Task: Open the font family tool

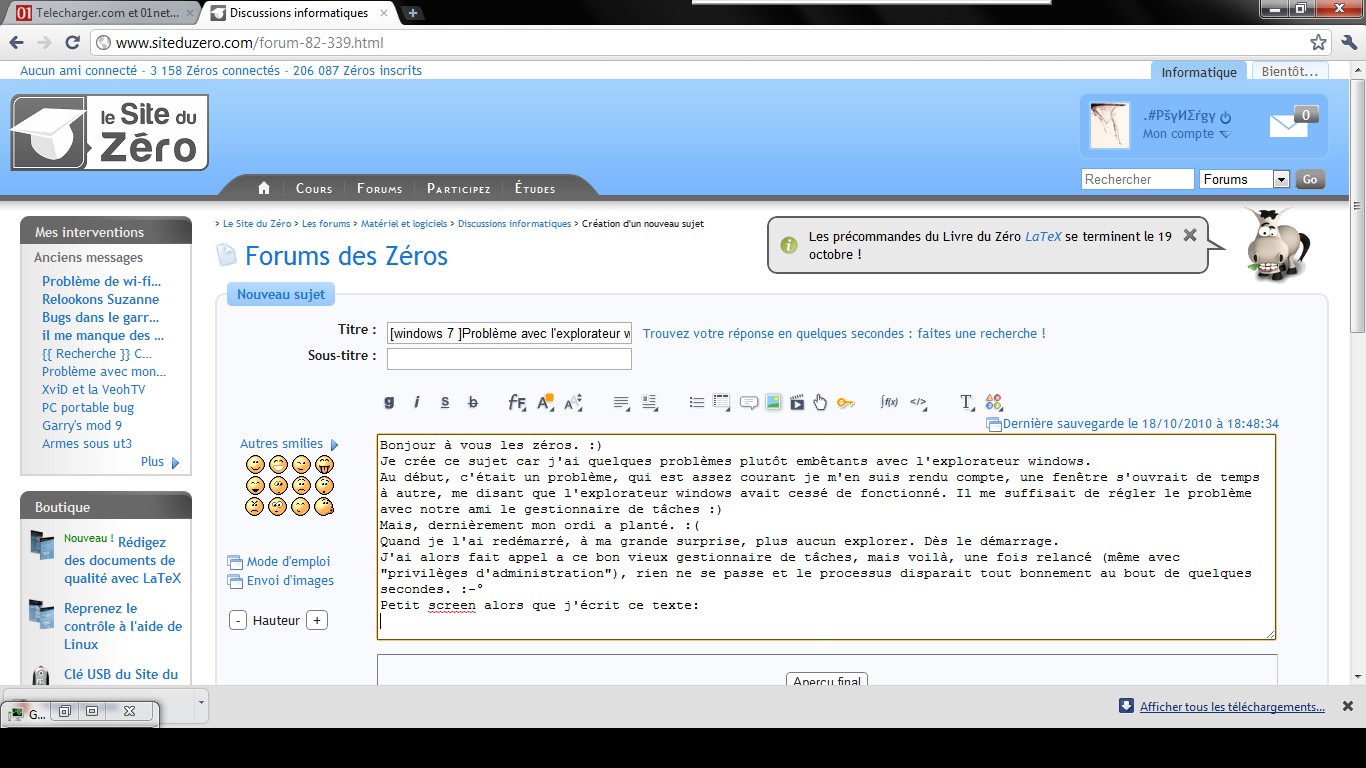Action: click(x=517, y=402)
